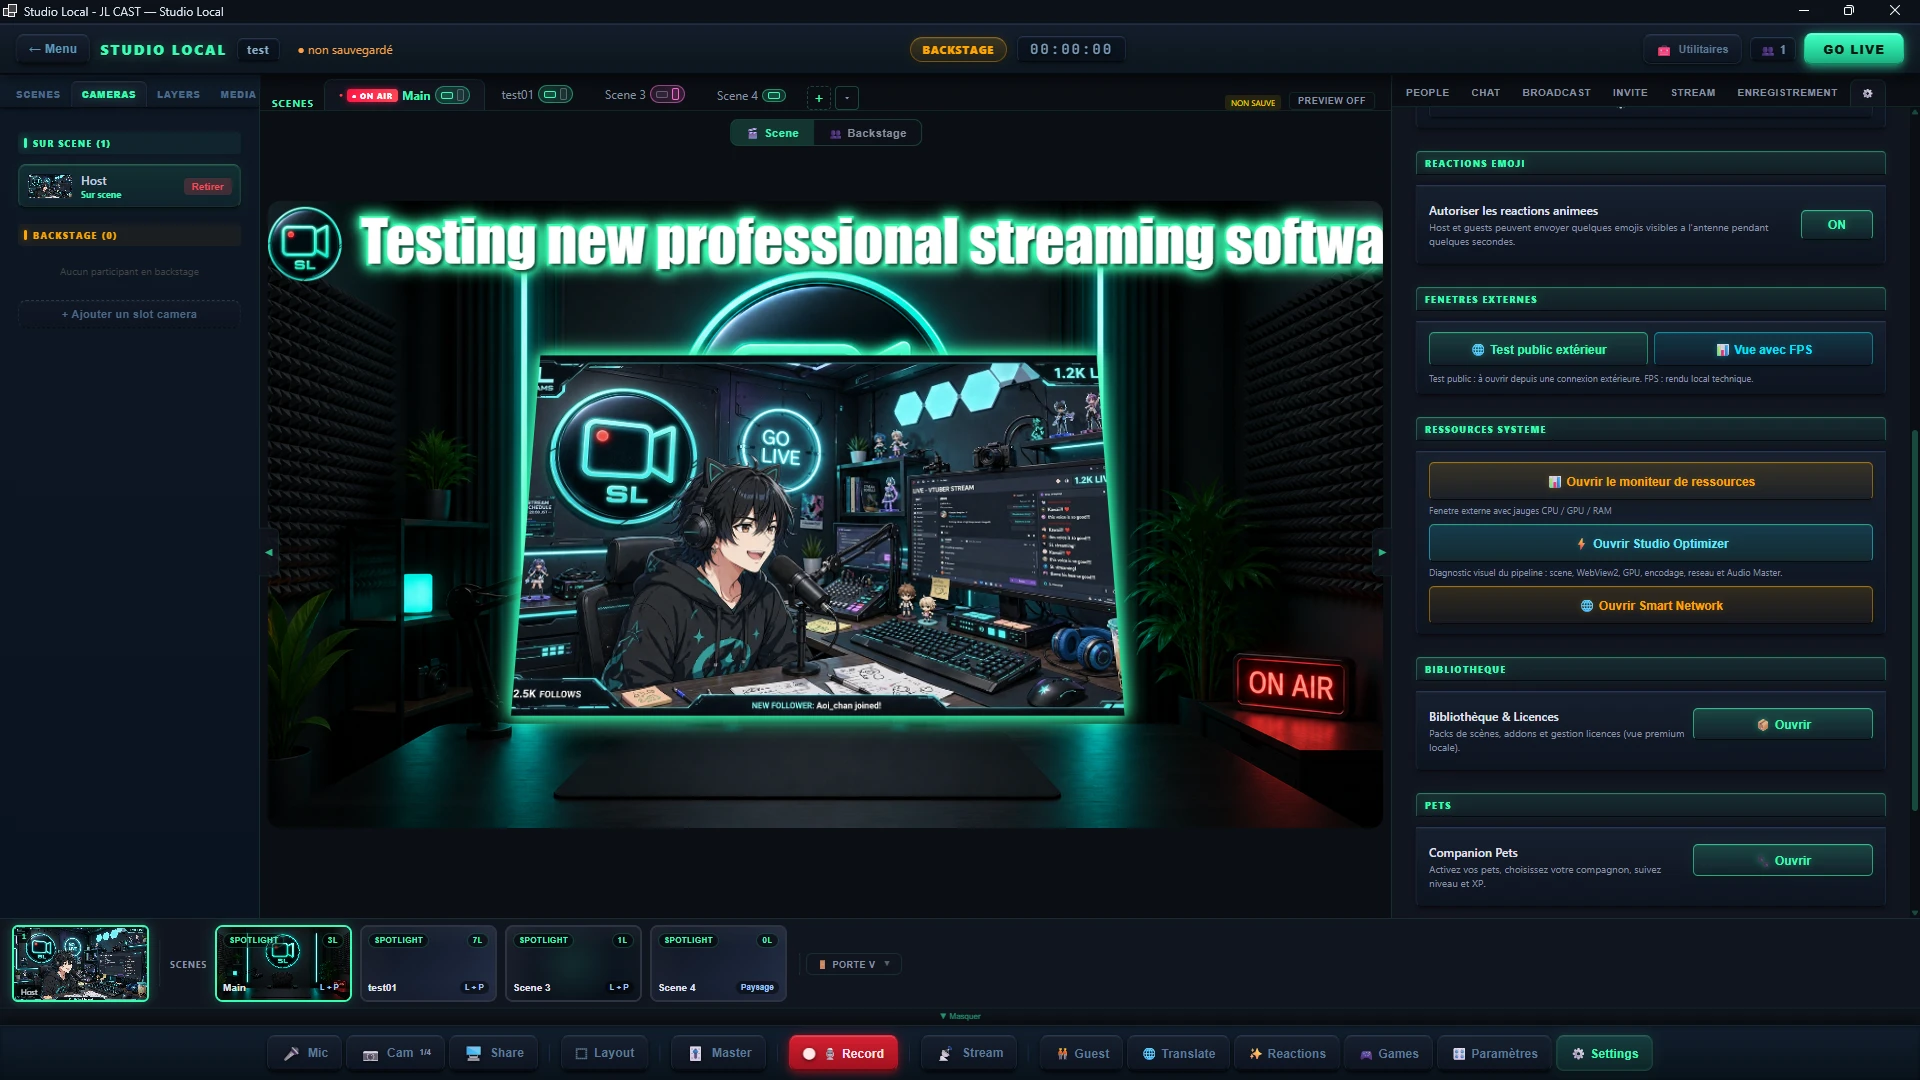1920x1080 pixels.
Task: Toggle PREVIEW OFF switch
Action: pyautogui.click(x=1331, y=101)
